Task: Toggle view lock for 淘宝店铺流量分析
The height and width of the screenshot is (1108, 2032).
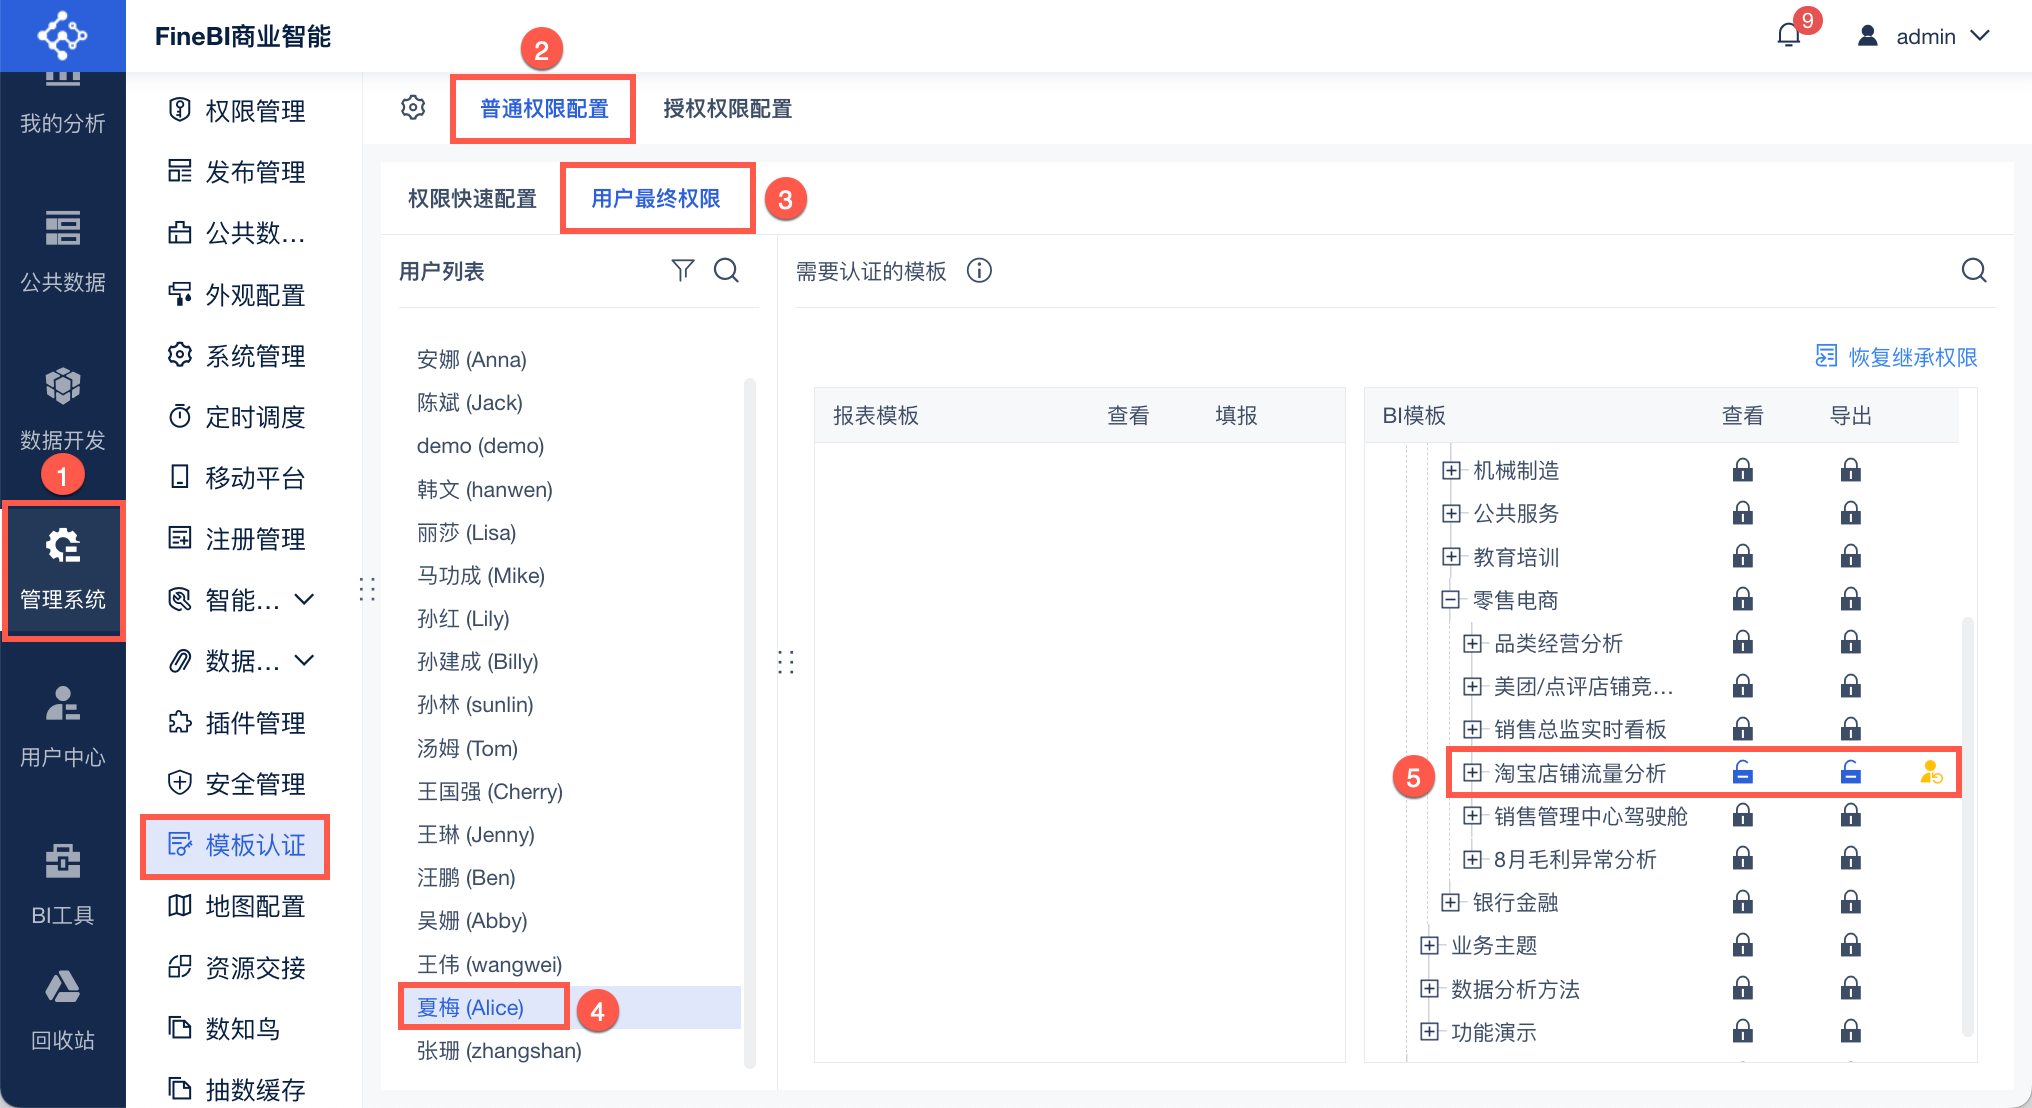Action: point(1742,772)
